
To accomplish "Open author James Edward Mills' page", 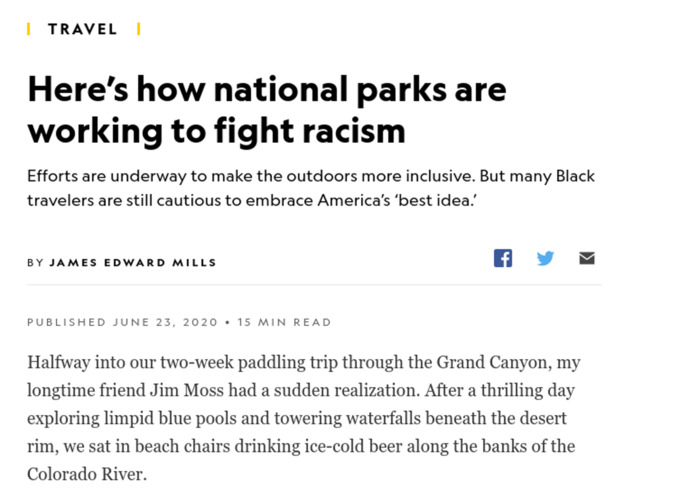I will [x=133, y=263].
